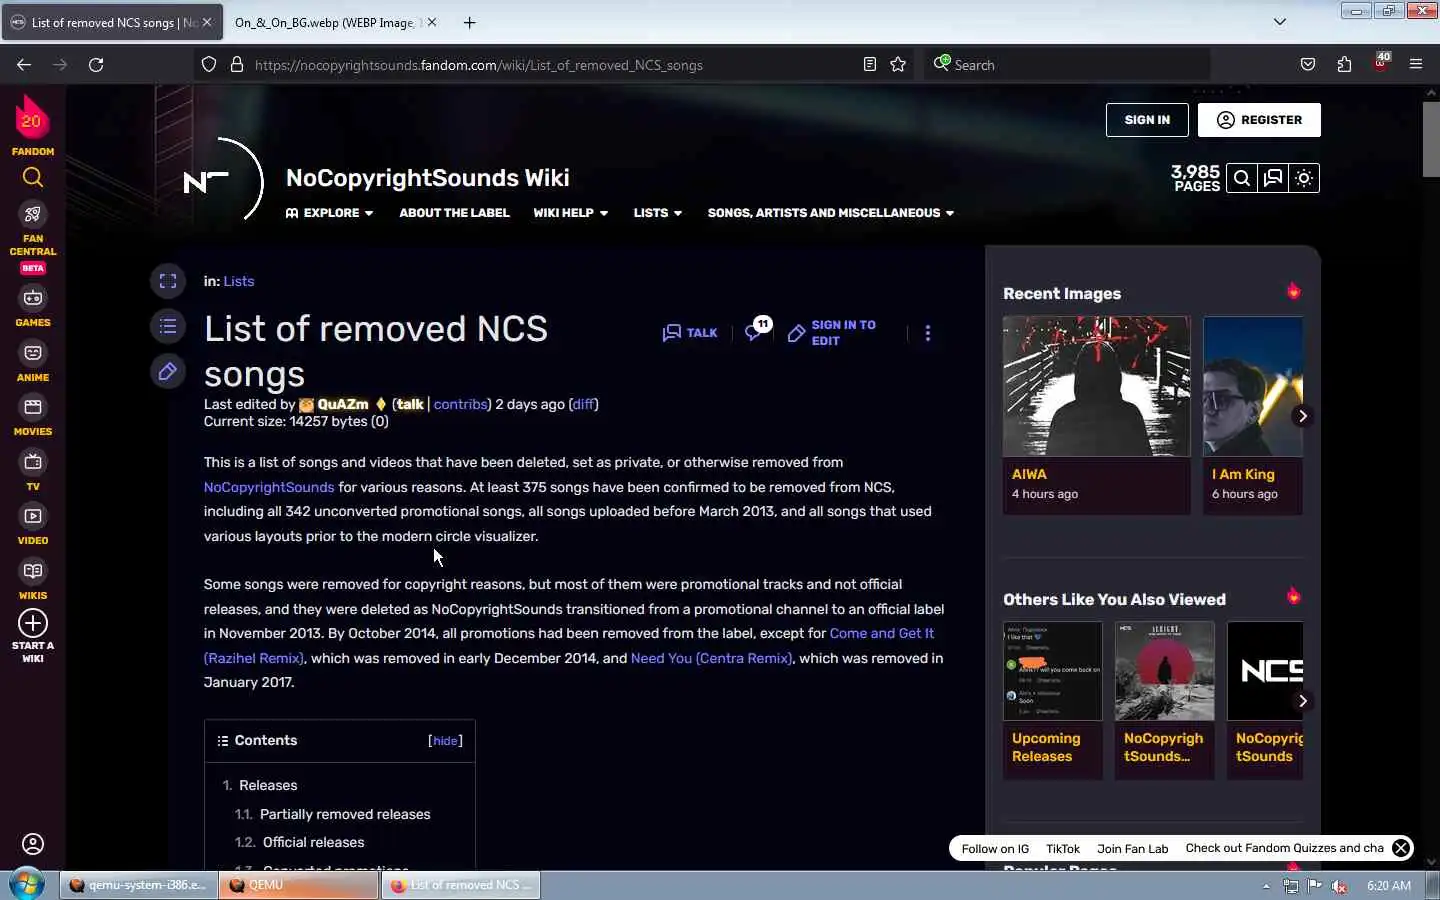Switch to QEMU taskbar window
Screen dimensions: 1440x900
(x=299, y=885)
